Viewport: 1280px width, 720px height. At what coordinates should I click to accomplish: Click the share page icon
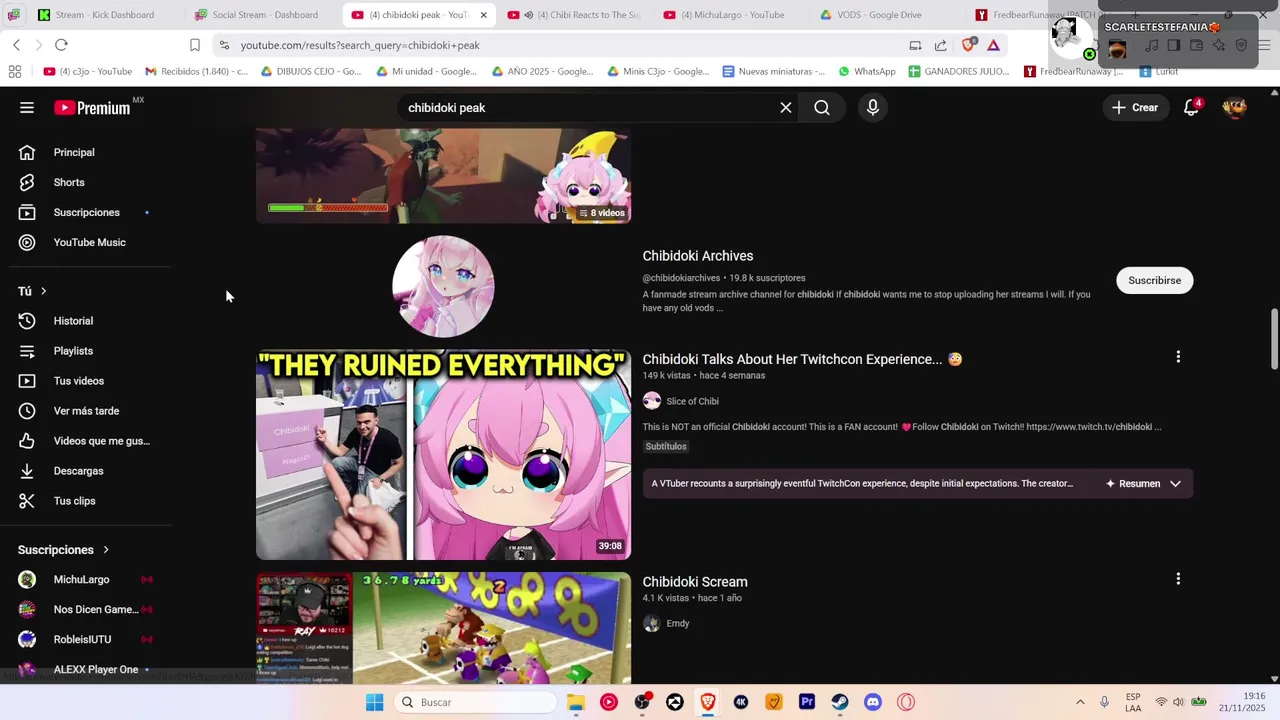point(941,45)
